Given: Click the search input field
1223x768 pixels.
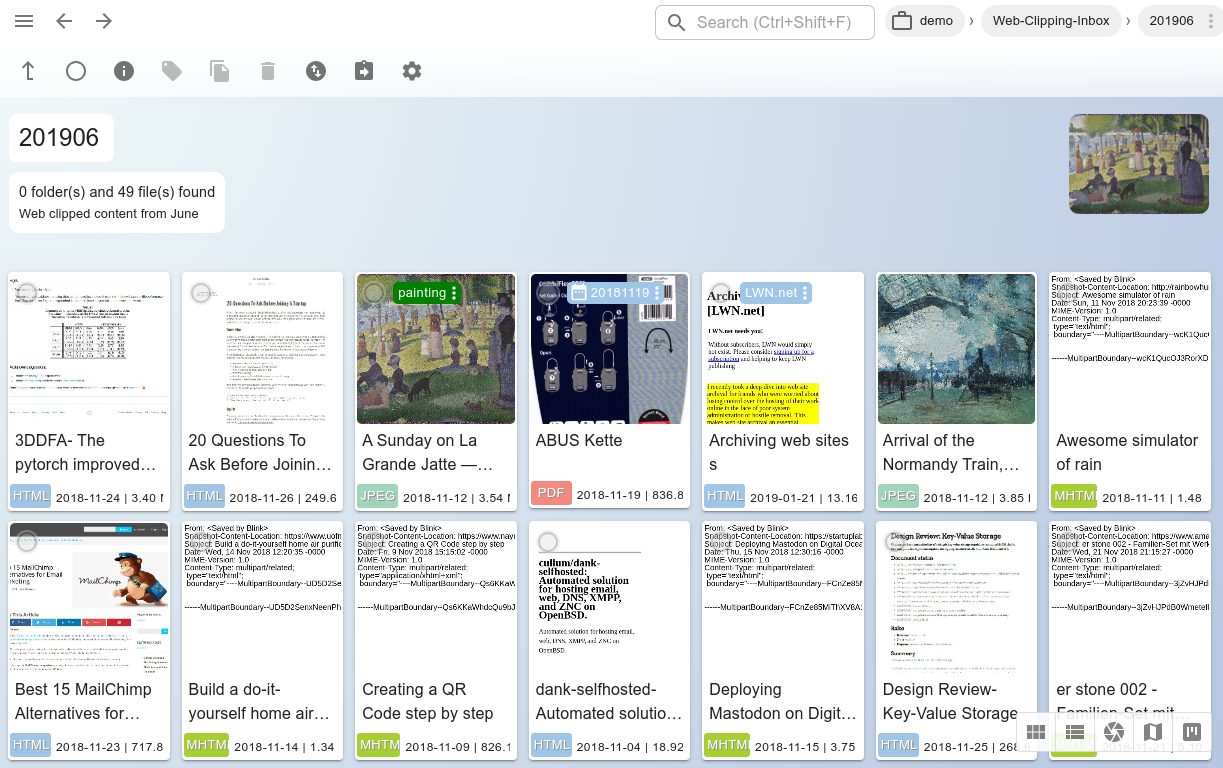Looking at the screenshot, I should point(774,22).
